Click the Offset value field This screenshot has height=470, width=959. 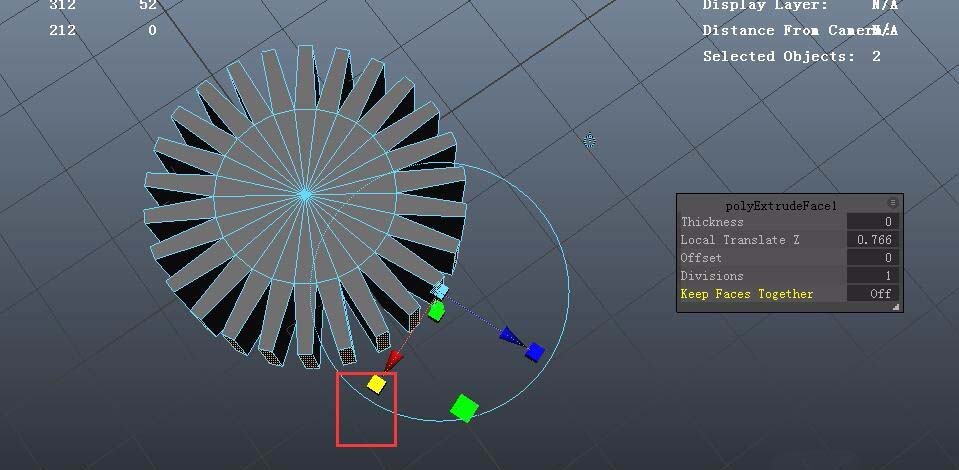873,258
